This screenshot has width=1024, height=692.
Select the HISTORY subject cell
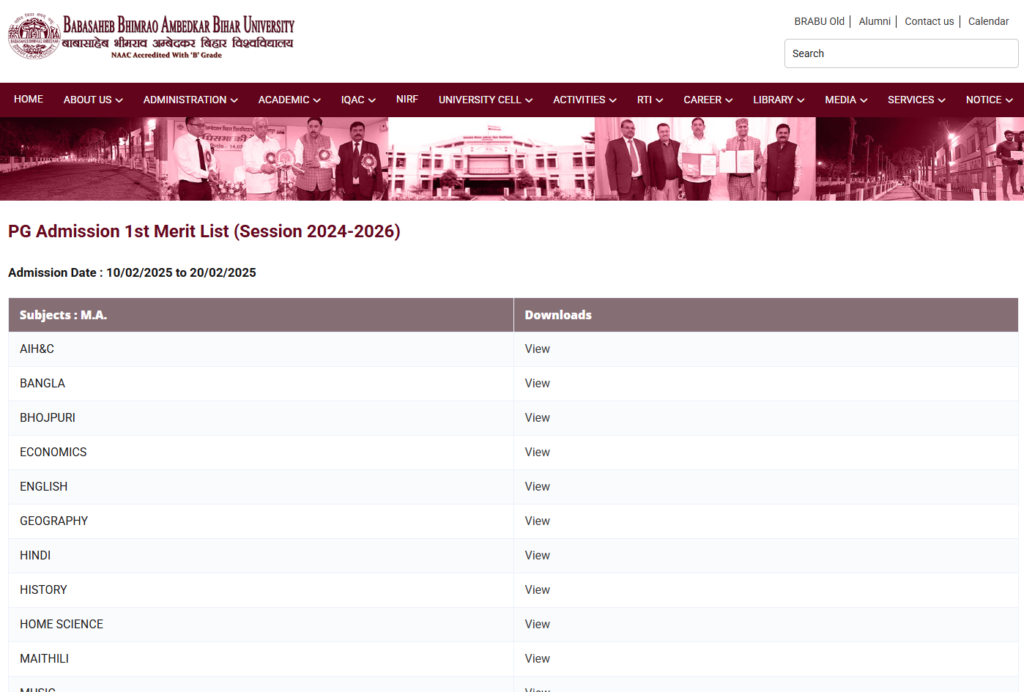[261, 590]
